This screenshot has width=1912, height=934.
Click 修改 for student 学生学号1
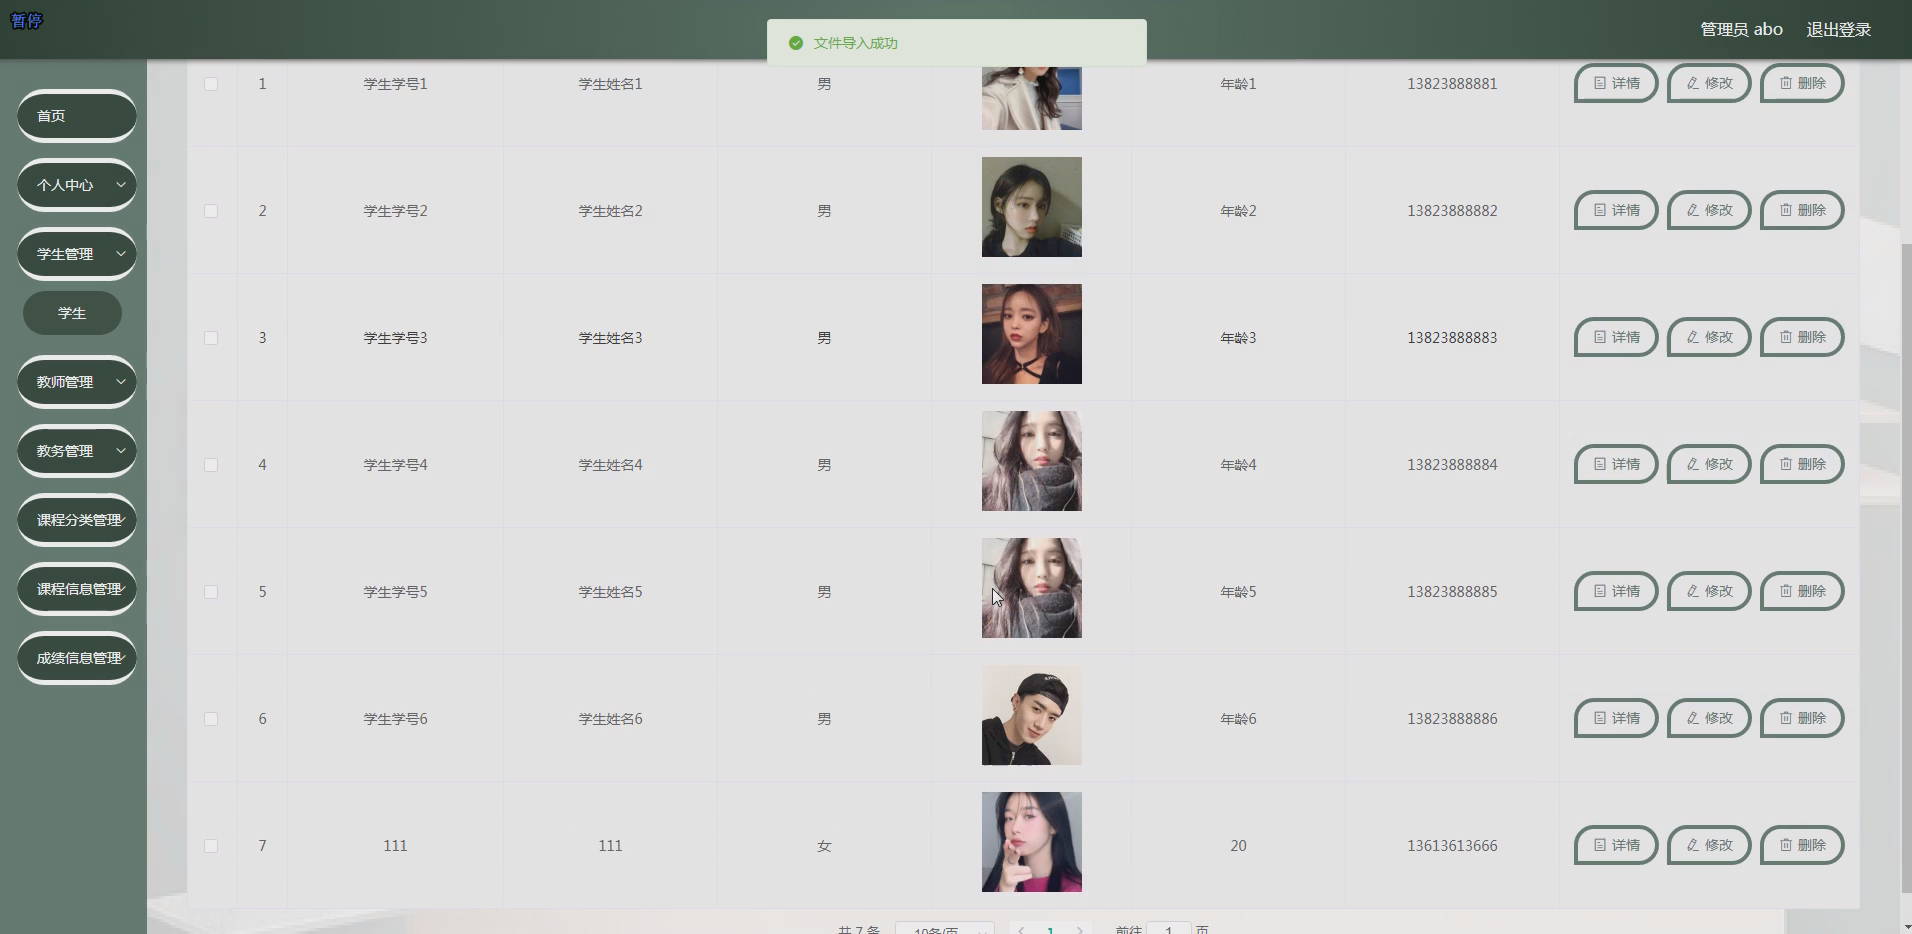[1709, 83]
